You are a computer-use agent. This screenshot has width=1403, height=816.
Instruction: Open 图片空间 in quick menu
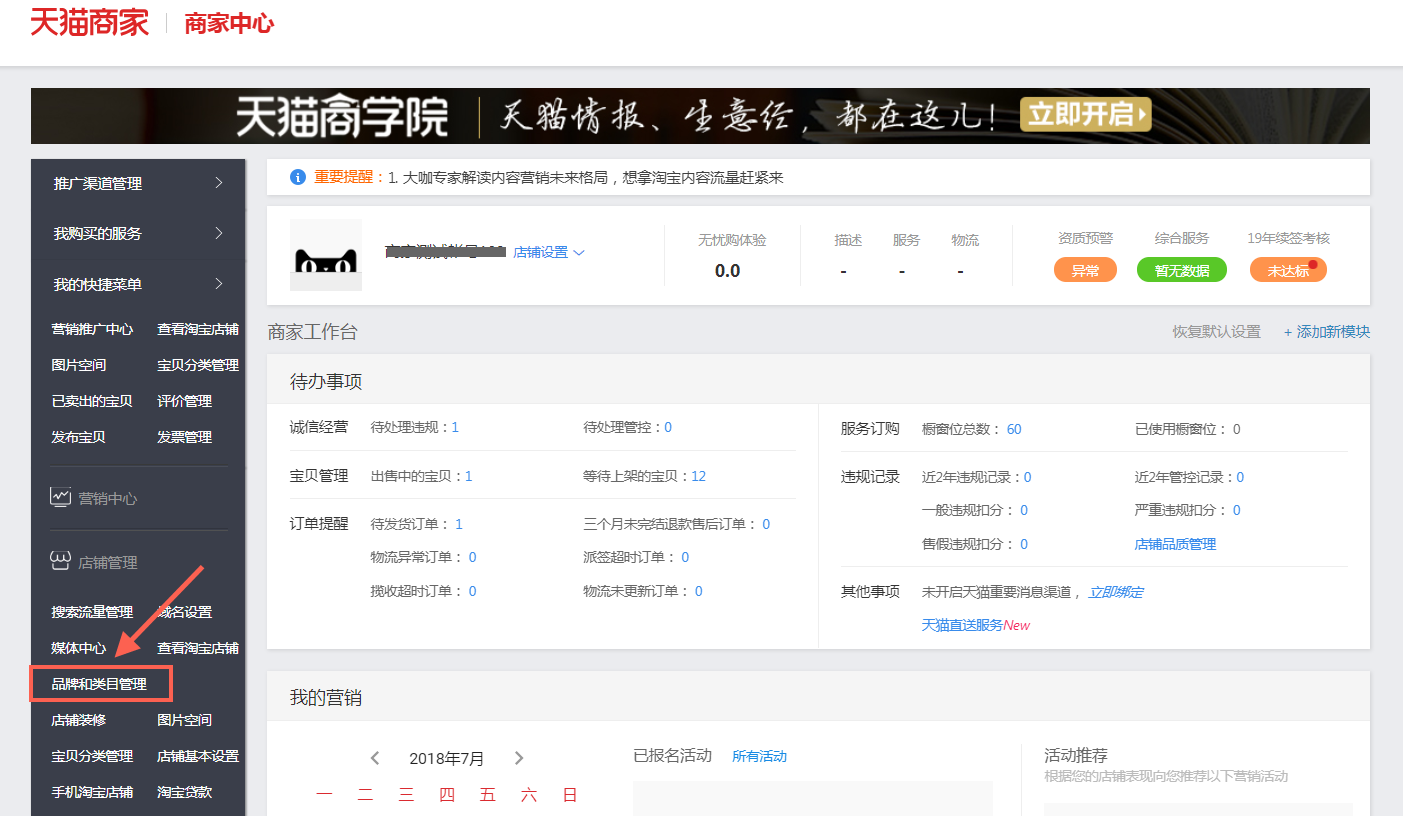pyautogui.click(x=79, y=365)
